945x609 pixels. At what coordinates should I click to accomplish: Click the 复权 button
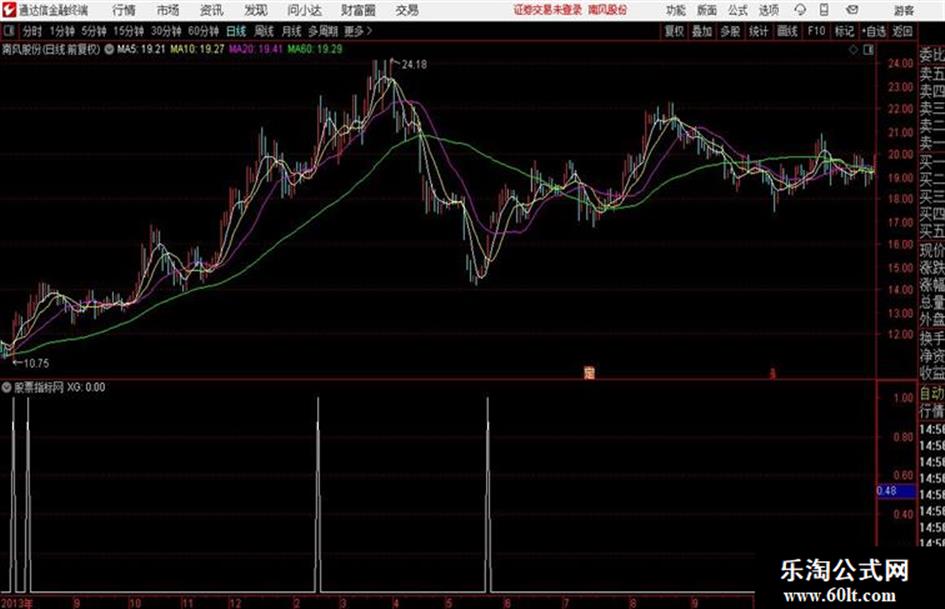point(673,31)
